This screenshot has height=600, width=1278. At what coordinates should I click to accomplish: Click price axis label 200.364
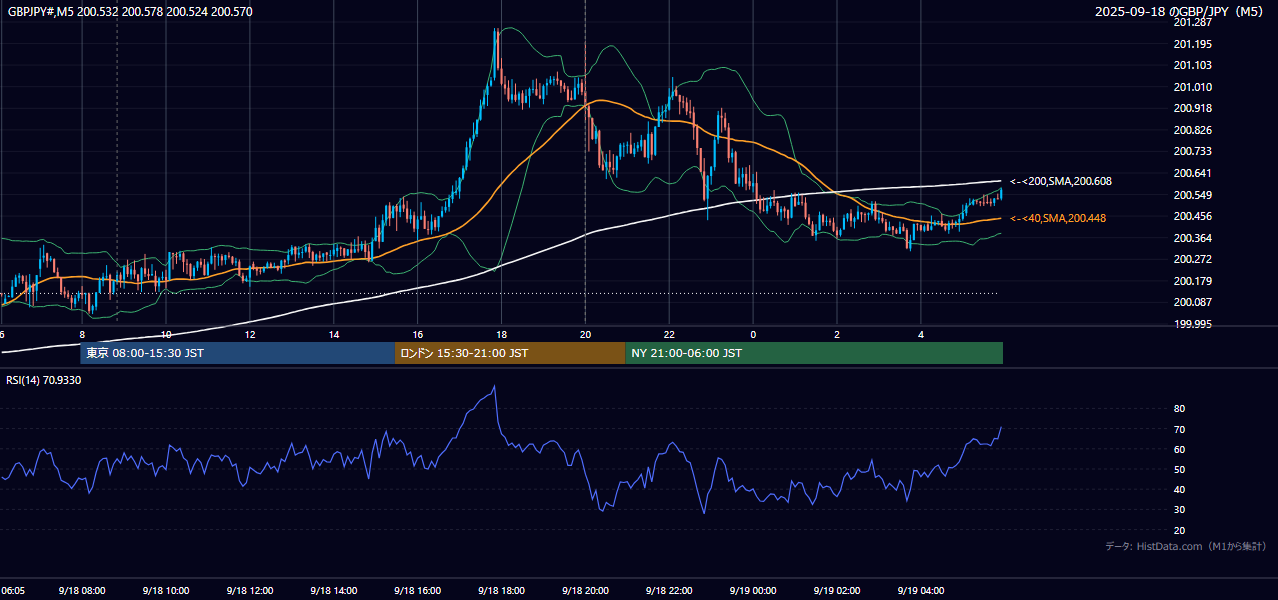click(x=1193, y=238)
